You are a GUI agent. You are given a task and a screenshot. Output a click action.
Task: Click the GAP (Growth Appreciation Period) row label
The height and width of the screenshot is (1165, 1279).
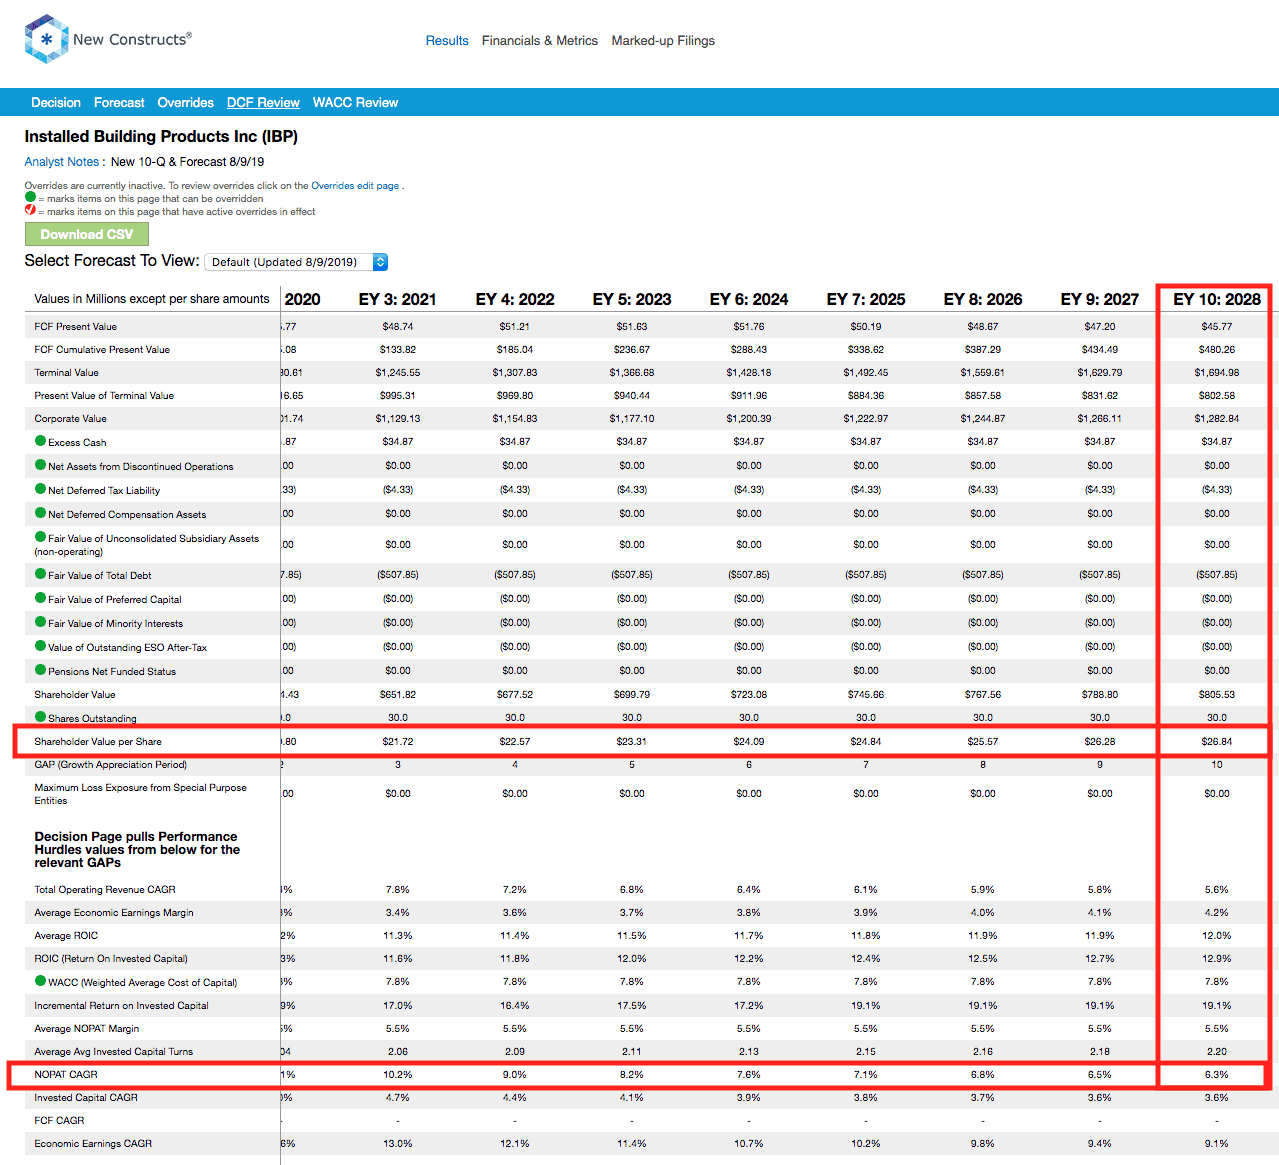pyautogui.click(x=111, y=765)
